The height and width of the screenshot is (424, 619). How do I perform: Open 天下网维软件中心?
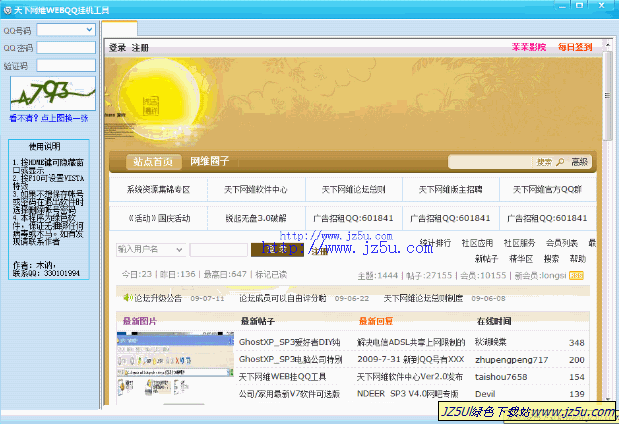pos(256,190)
